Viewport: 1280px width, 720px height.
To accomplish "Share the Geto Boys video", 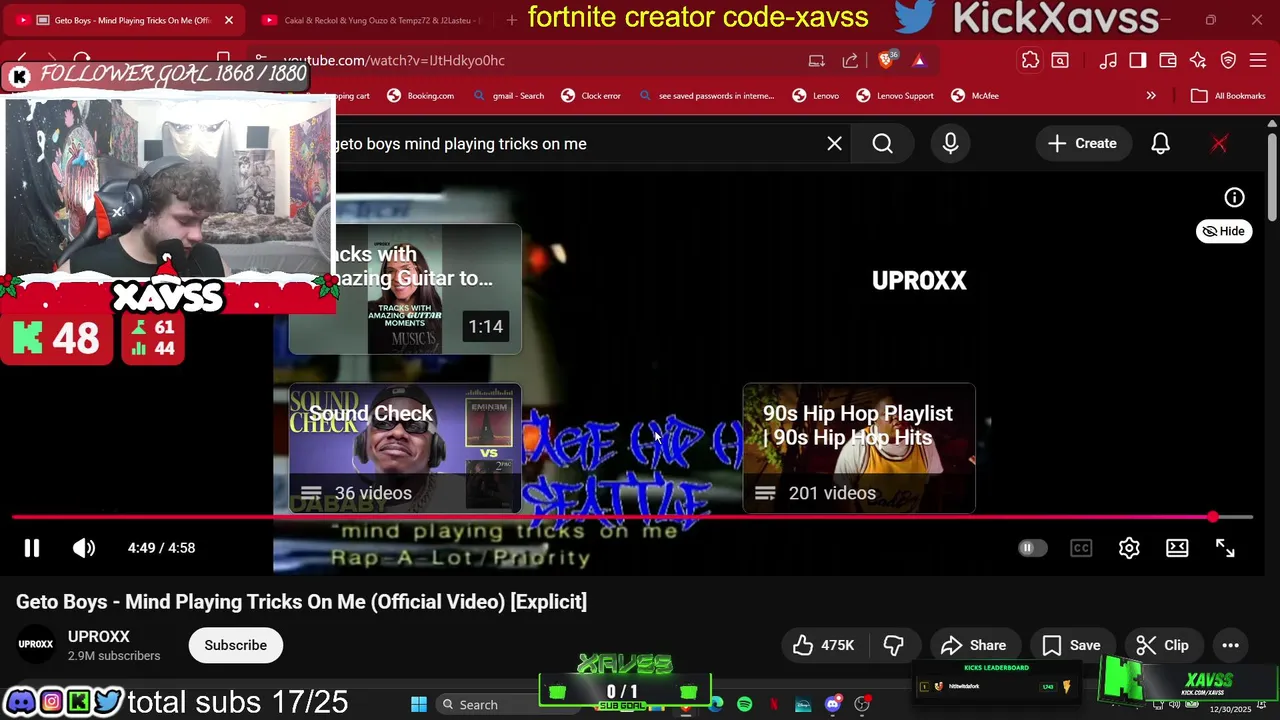I will pyautogui.click(x=973, y=645).
